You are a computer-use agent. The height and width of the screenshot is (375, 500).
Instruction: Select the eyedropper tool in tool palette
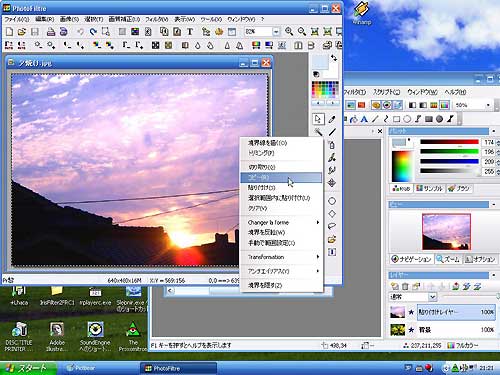(332, 119)
